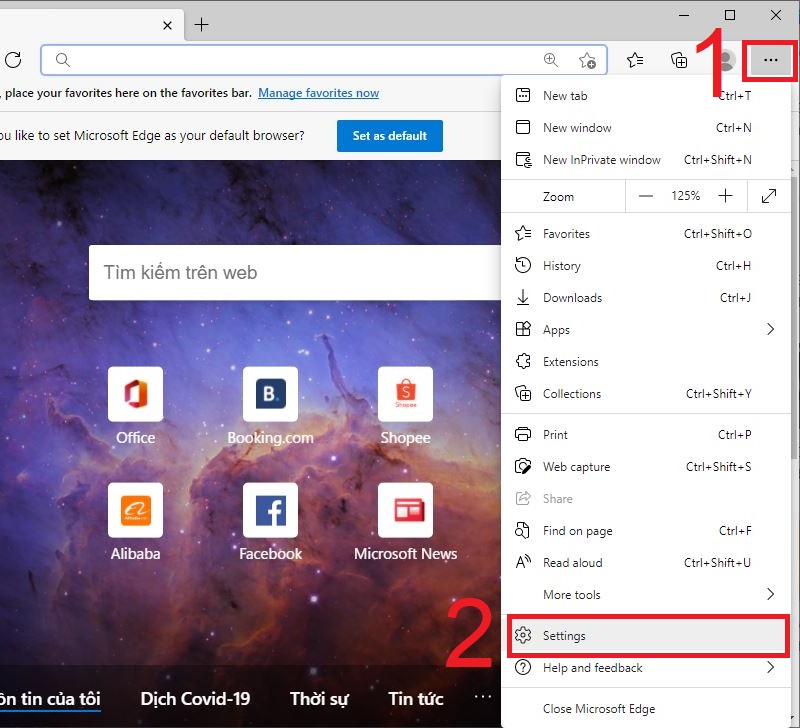Open the Facebook shortcut tile
This screenshot has width=800, height=728.
pyautogui.click(x=270, y=511)
